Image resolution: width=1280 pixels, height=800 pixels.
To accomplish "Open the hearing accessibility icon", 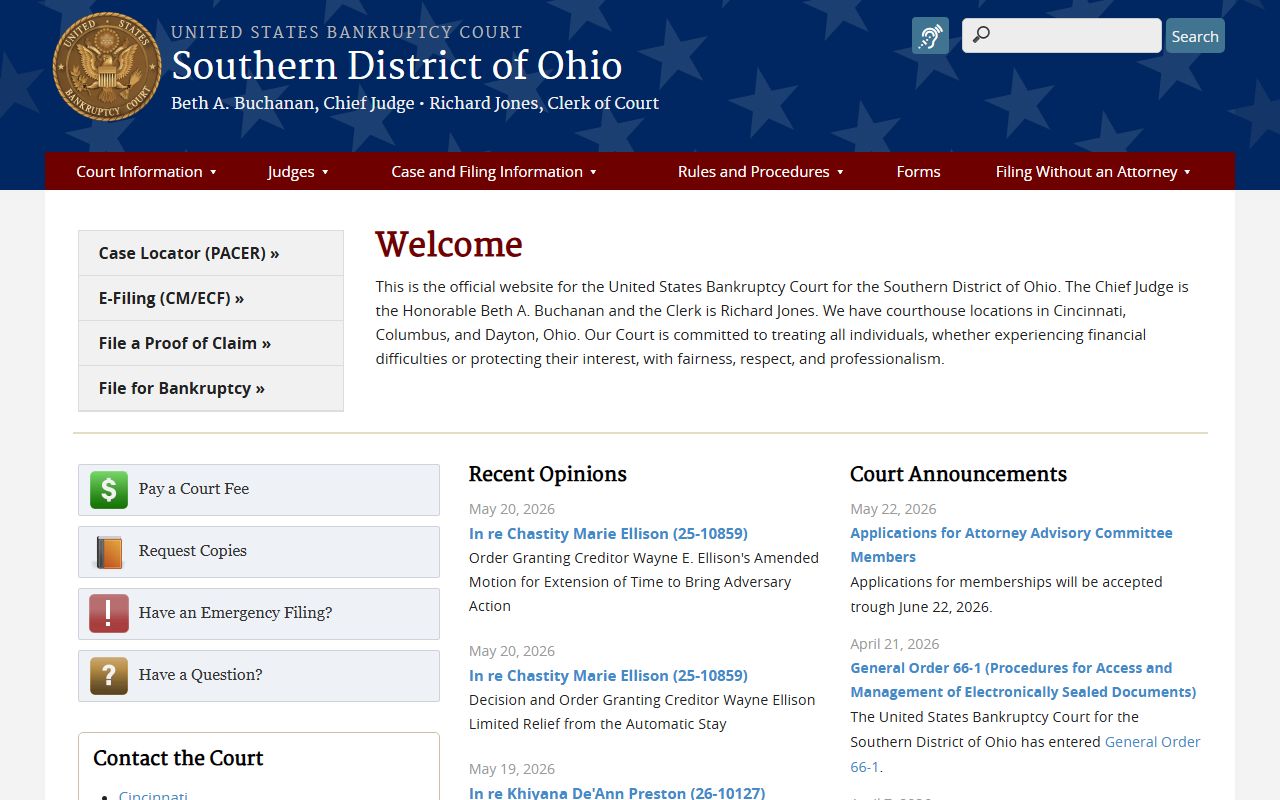I will (x=930, y=36).
